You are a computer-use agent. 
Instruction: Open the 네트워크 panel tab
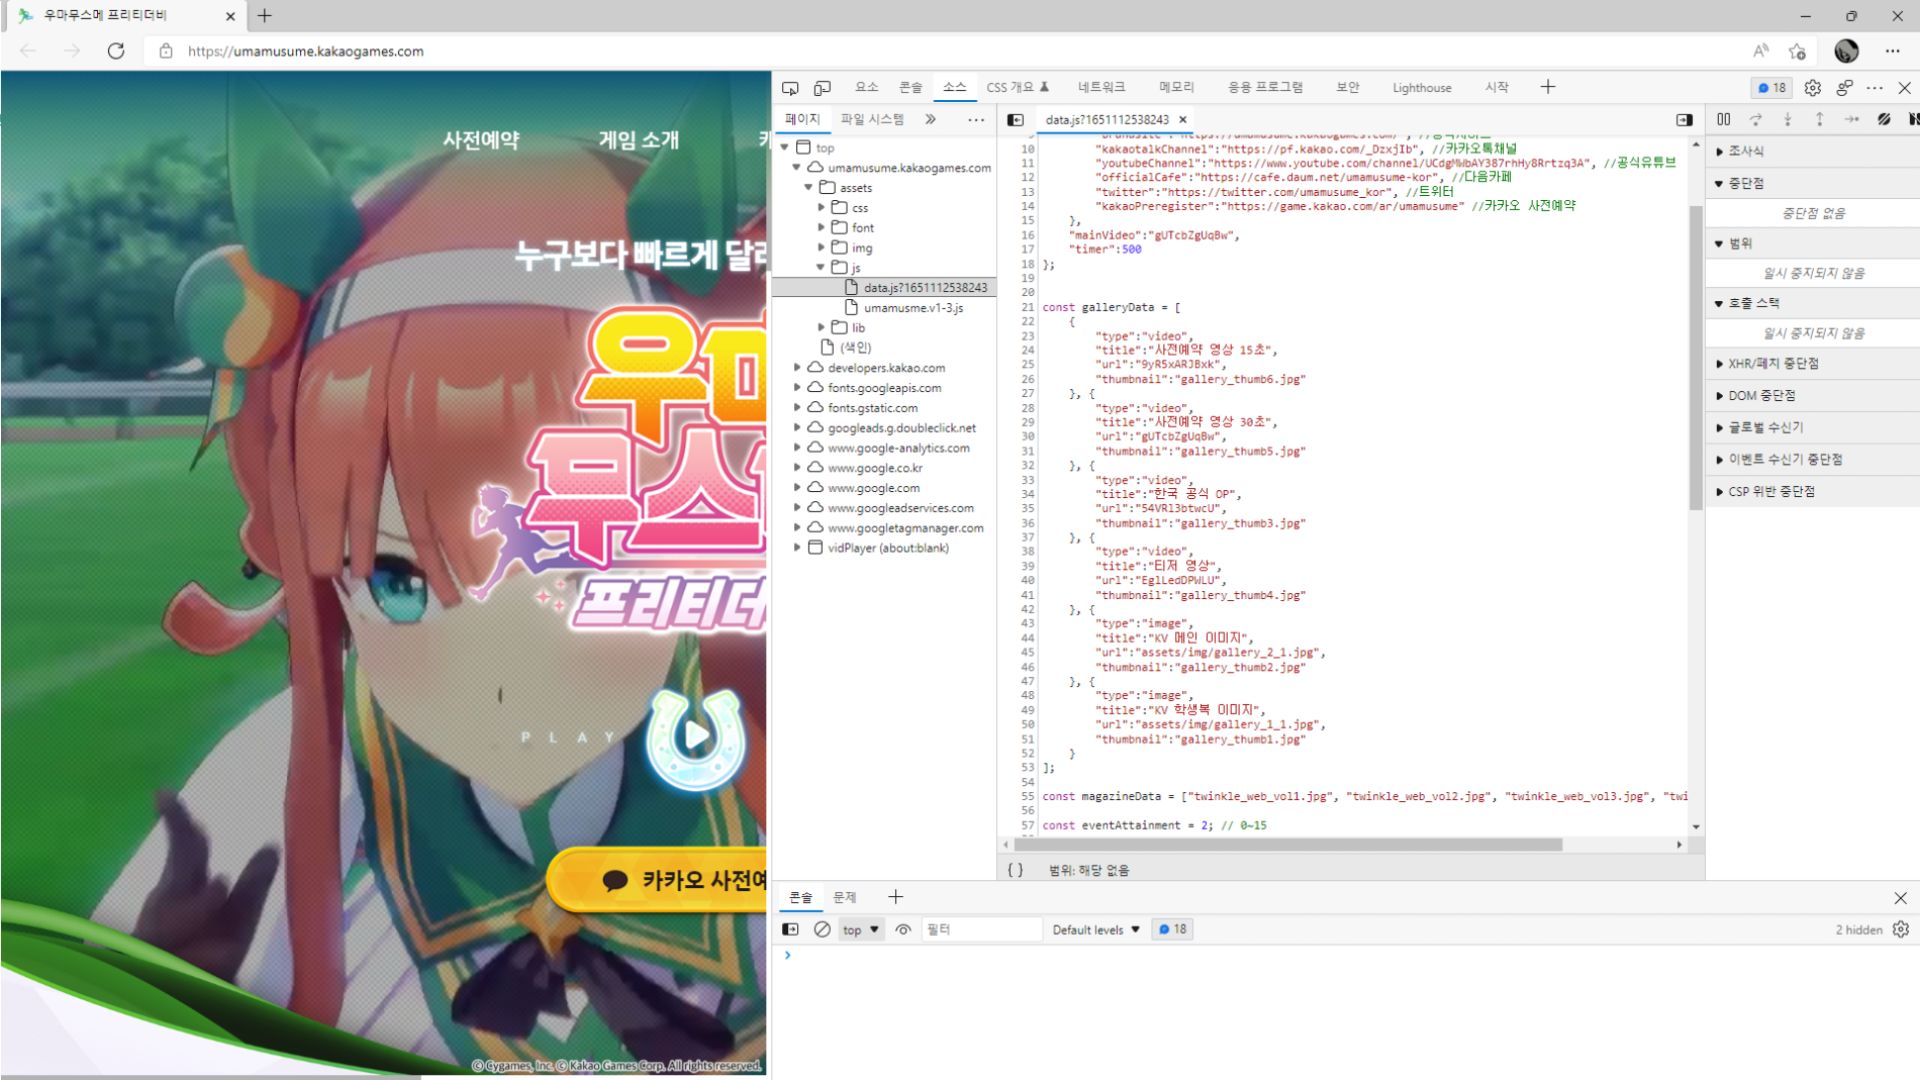pos(1101,87)
